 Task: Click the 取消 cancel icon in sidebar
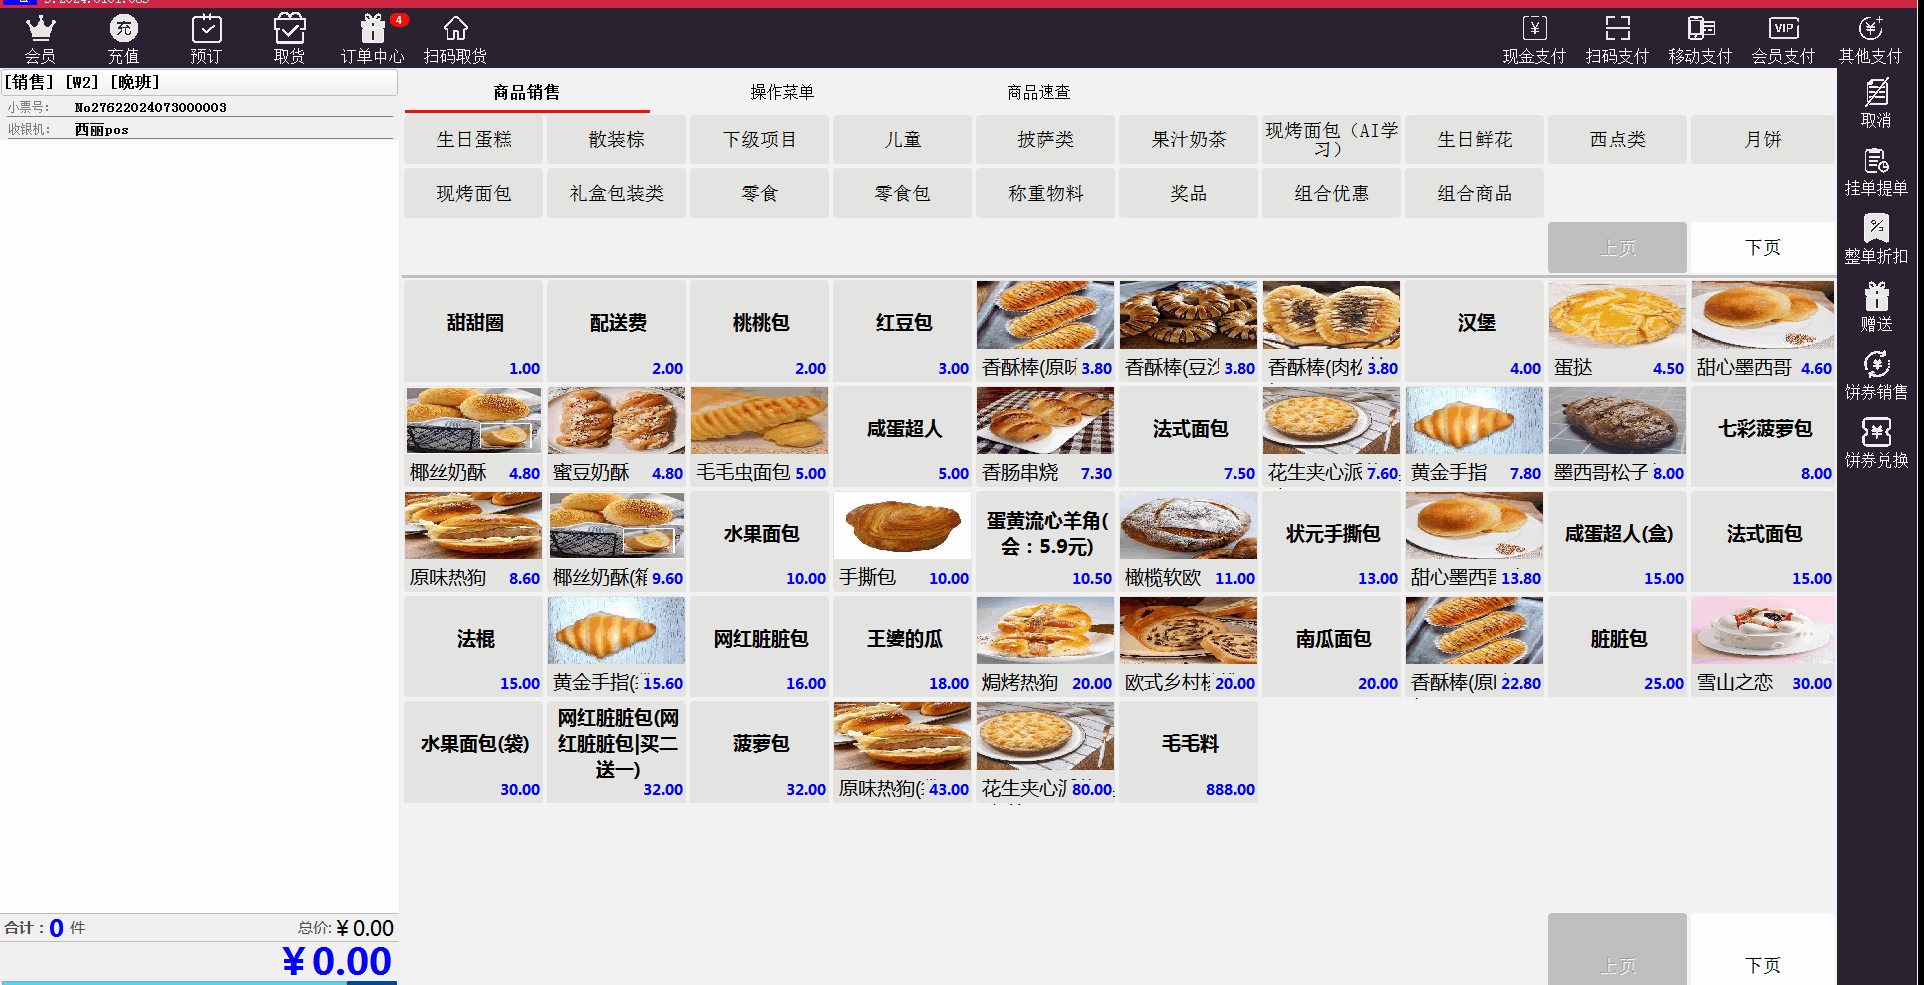tap(1876, 103)
